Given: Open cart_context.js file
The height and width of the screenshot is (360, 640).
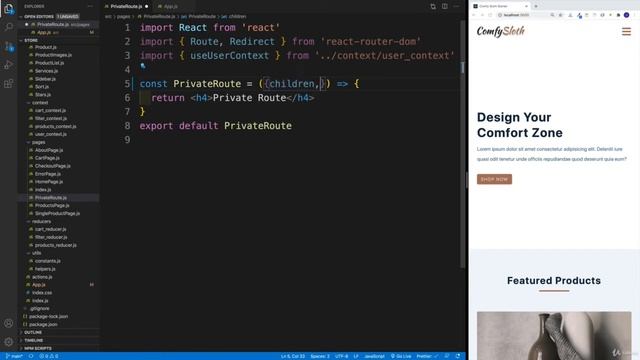Looking at the screenshot, I should pyautogui.click(x=50, y=110).
